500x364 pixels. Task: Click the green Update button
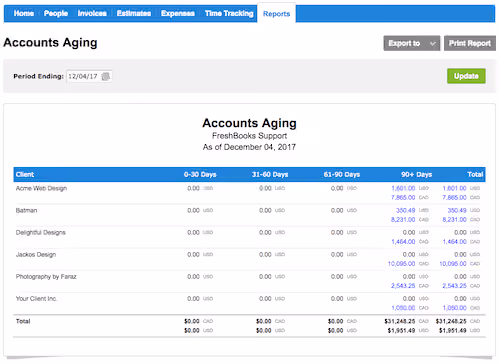466,76
